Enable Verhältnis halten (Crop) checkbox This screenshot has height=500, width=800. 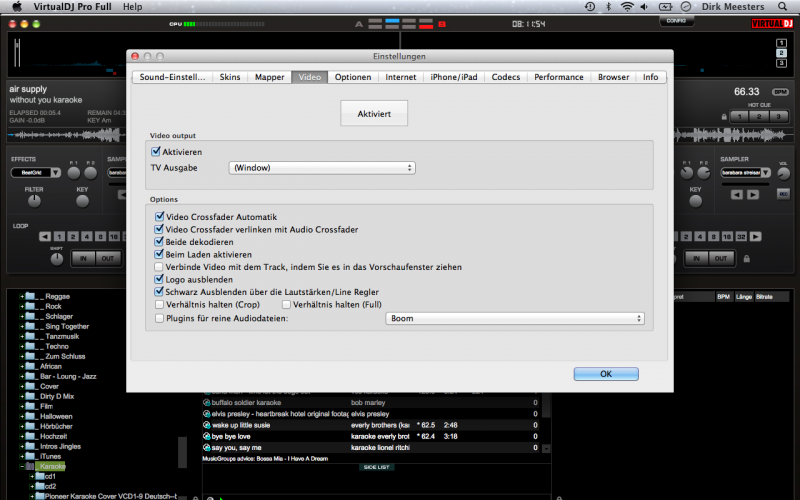coord(159,305)
